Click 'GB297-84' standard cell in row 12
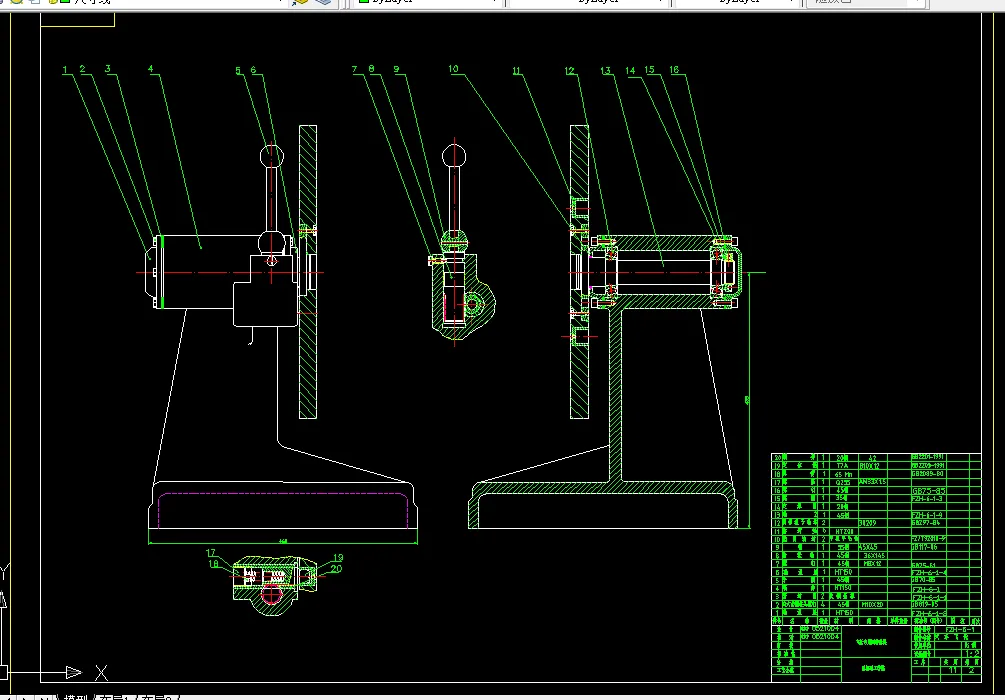Viewport: 1005px width, 700px height. tap(927, 522)
